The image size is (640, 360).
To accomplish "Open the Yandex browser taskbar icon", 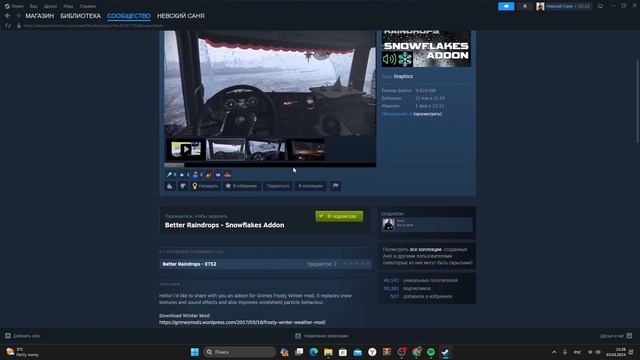I will click(372, 352).
